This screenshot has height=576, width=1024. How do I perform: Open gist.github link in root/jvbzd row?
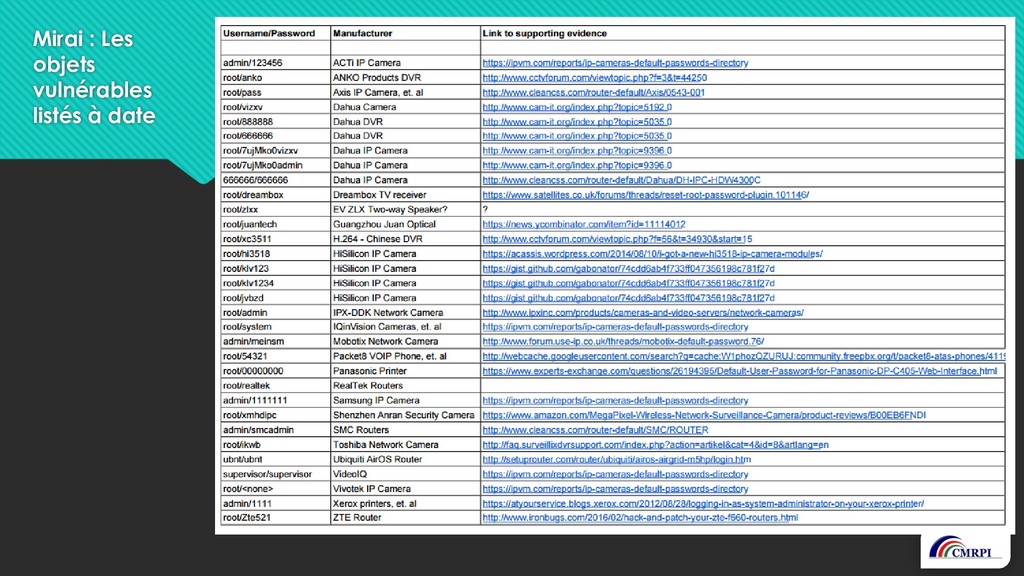[628, 298]
